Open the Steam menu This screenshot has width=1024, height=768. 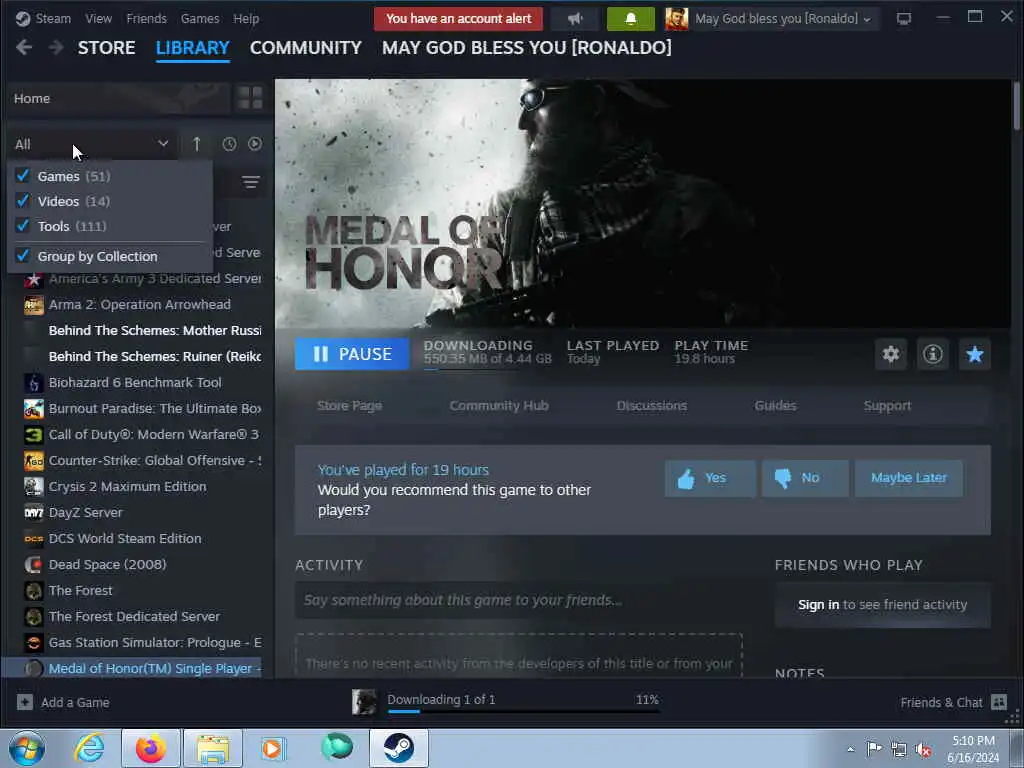pyautogui.click(x=53, y=18)
